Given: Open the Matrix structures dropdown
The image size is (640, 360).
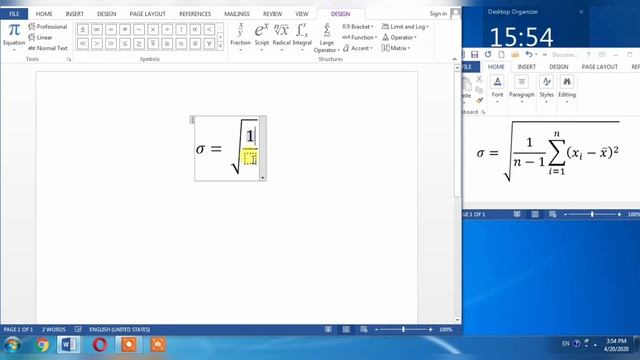Looking at the screenshot, I should pyautogui.click(x=396, y=48).
